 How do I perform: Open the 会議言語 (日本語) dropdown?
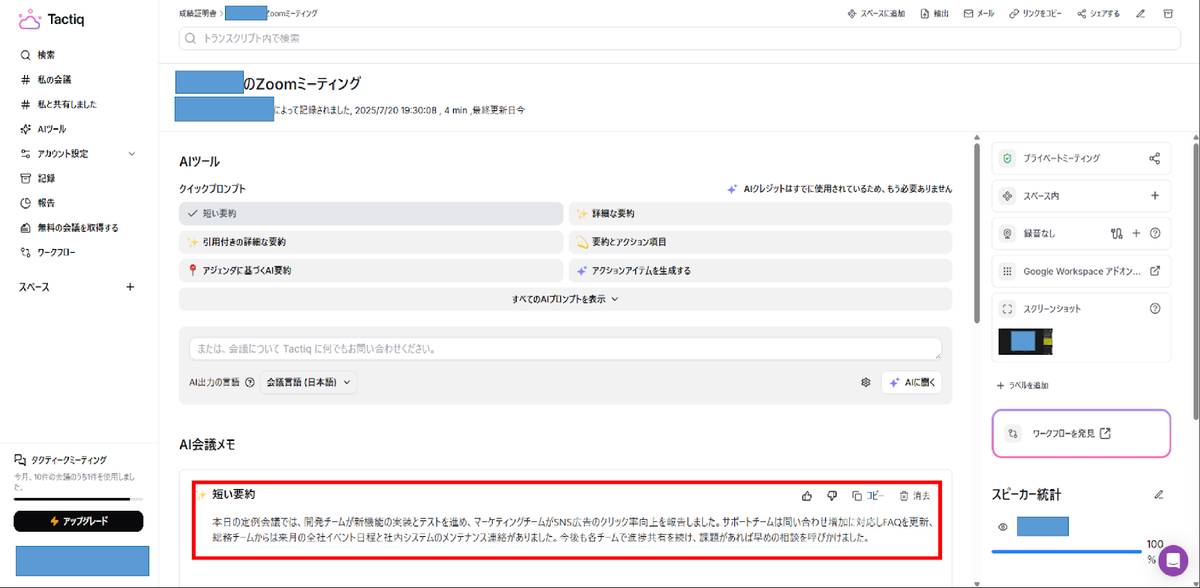coord(308,382)
